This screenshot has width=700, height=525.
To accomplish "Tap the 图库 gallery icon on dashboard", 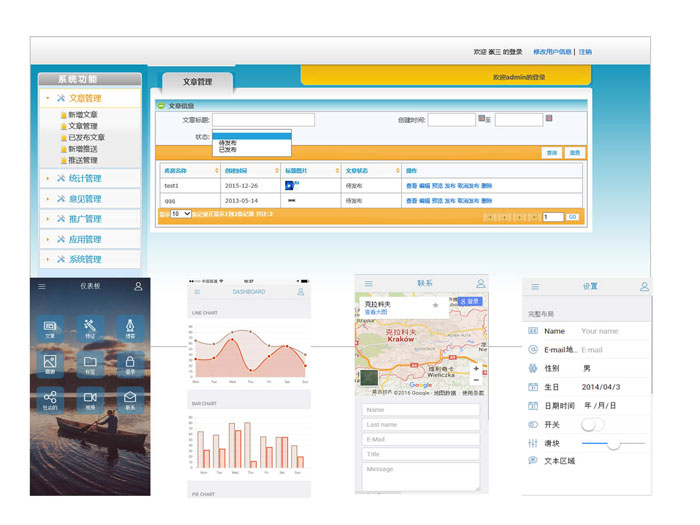I will pyautogui.click(x=50, y=365).
